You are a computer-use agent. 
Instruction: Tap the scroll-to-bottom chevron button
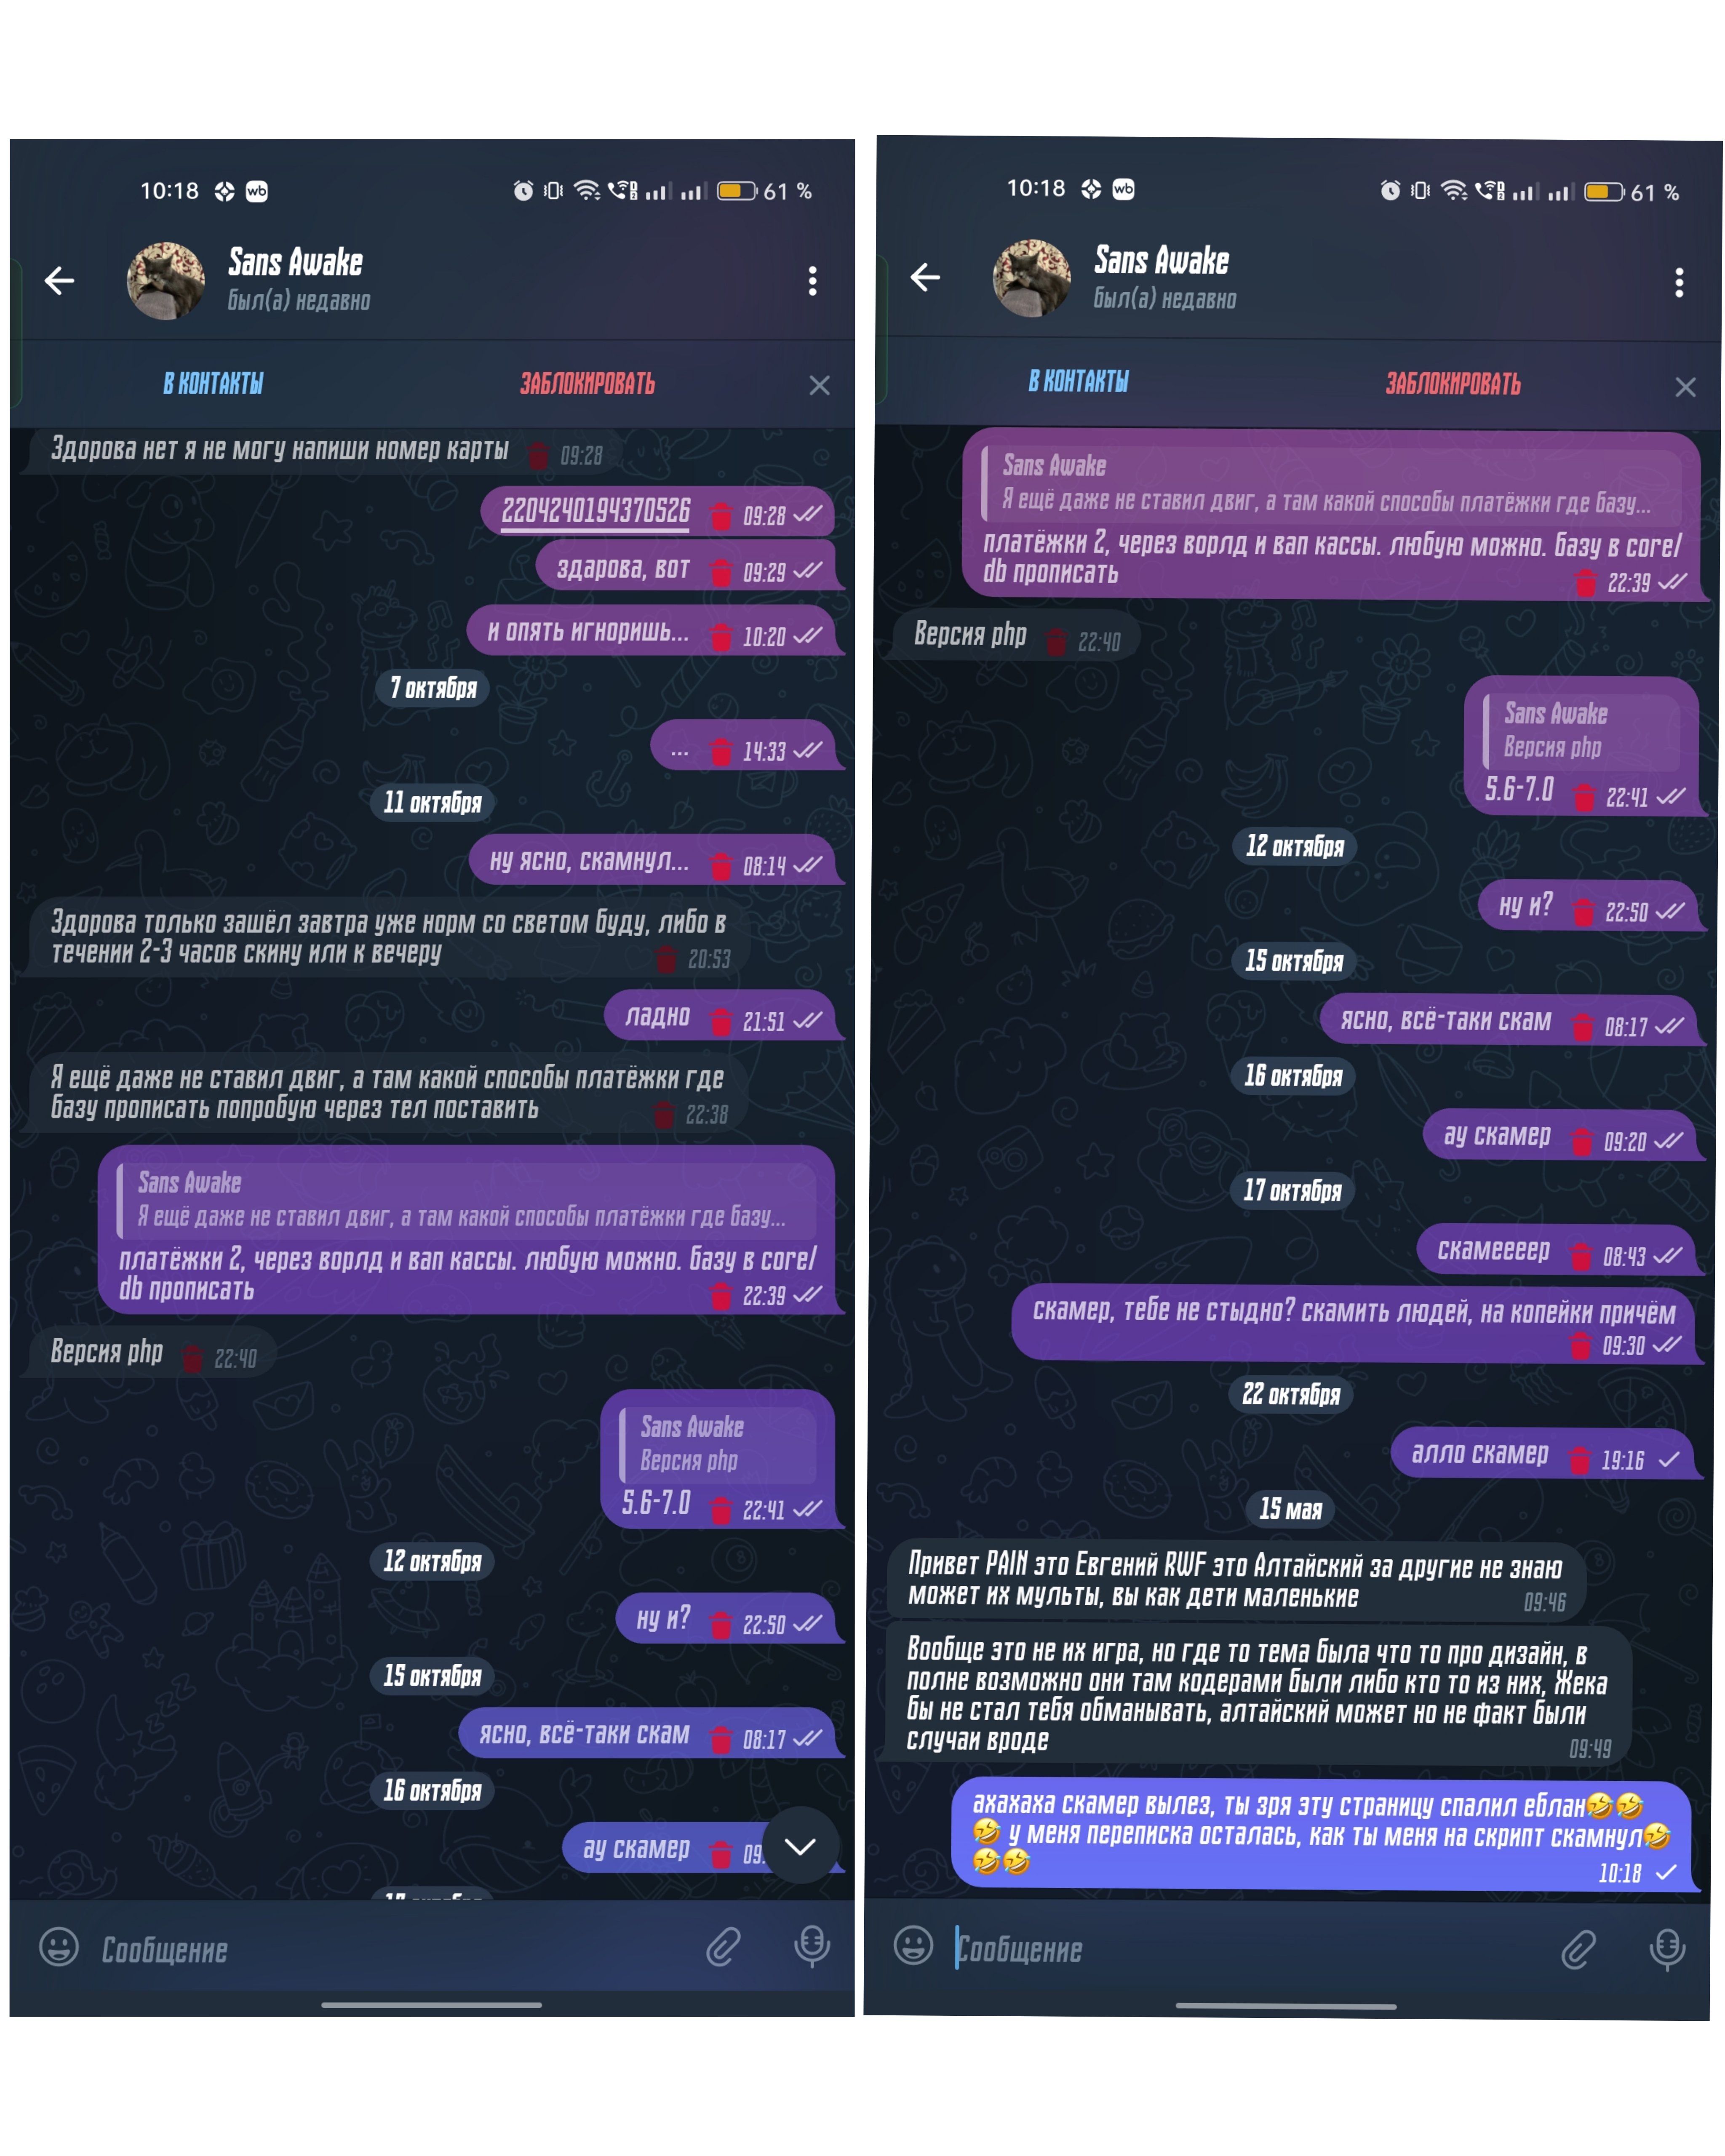click(x=800, y=1846)
